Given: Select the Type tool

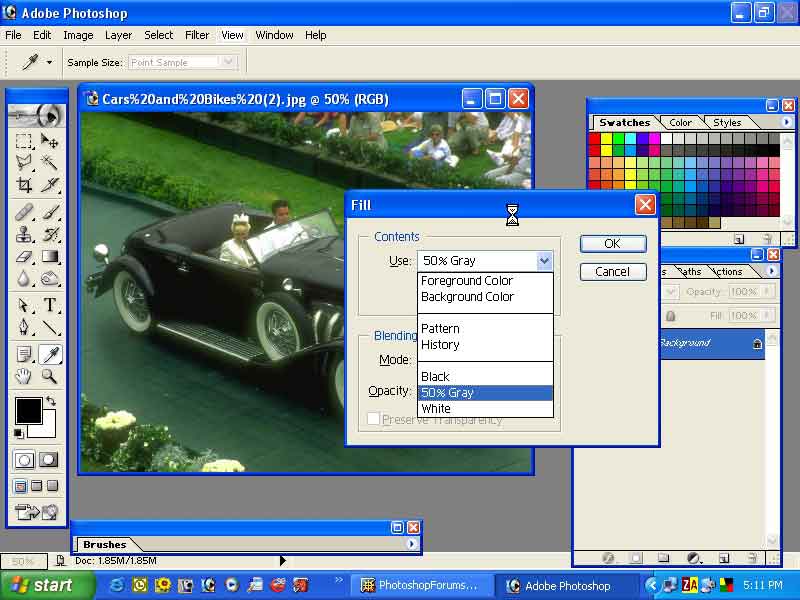Looking at the screenshot, I should click(49, 305).
